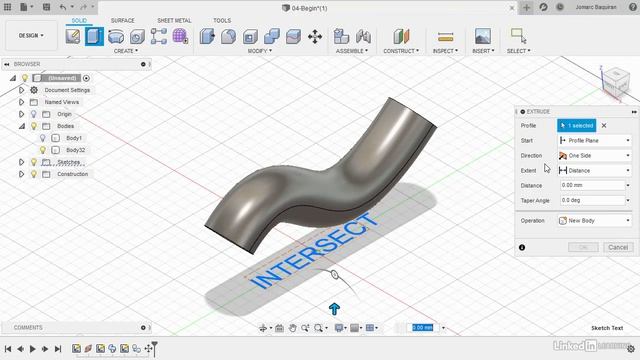Click the Select tool icon
Screen dimensions: 640x360
518,36
